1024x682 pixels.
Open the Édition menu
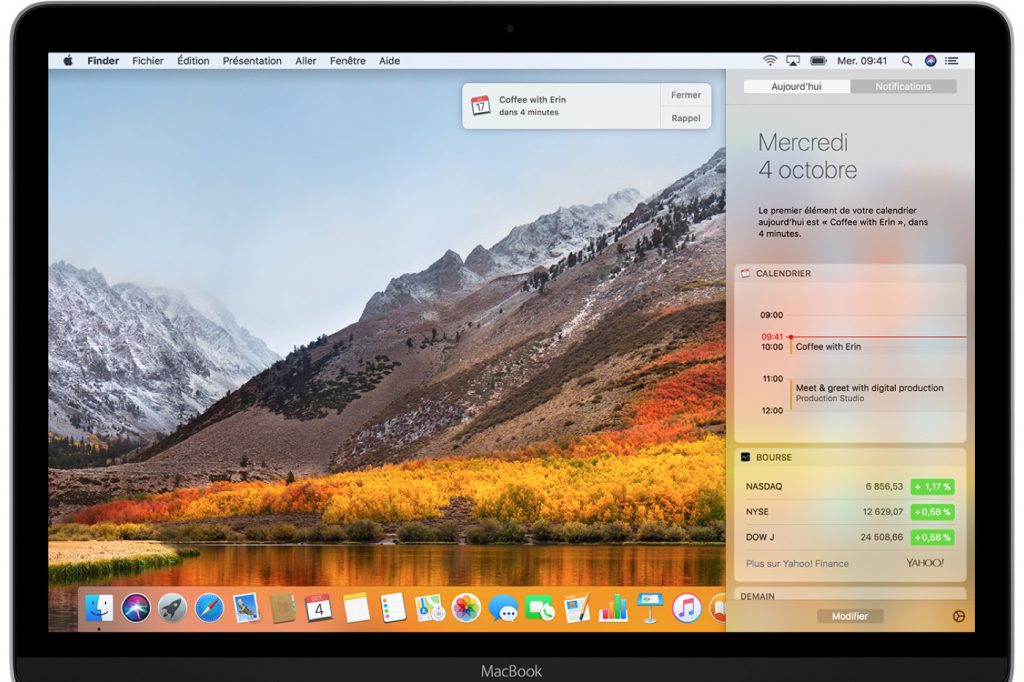click(x=193, y=61)
